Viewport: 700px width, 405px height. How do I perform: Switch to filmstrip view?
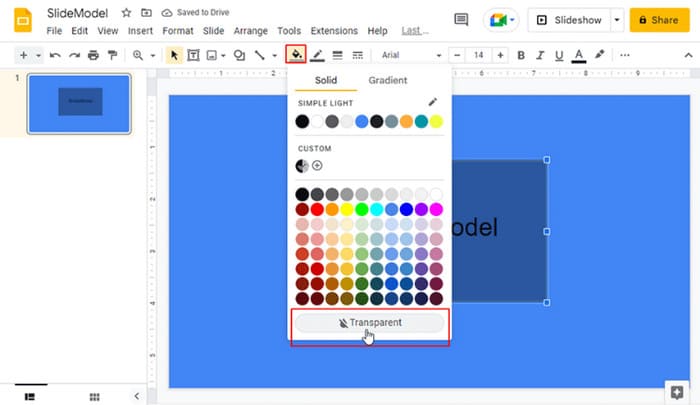(30, 397)
